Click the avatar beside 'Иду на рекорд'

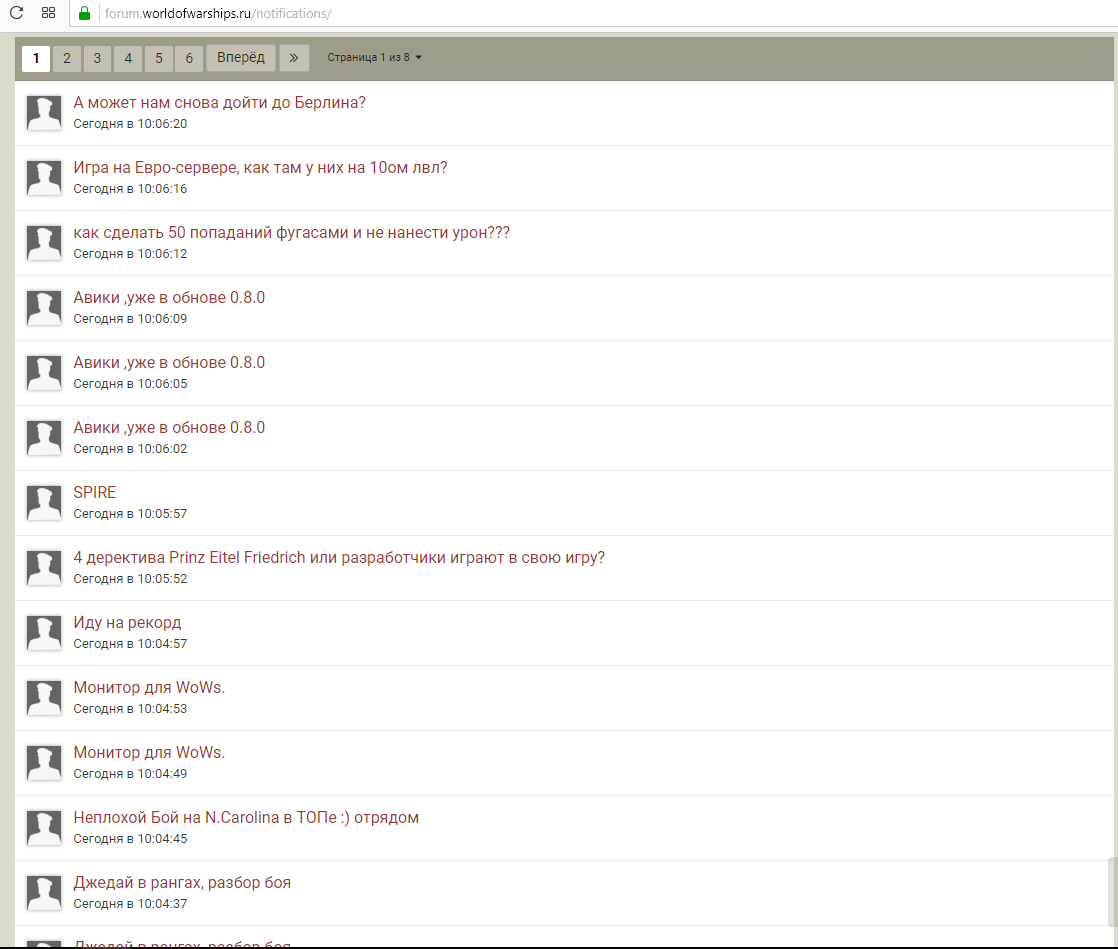(x=43, y=633)
